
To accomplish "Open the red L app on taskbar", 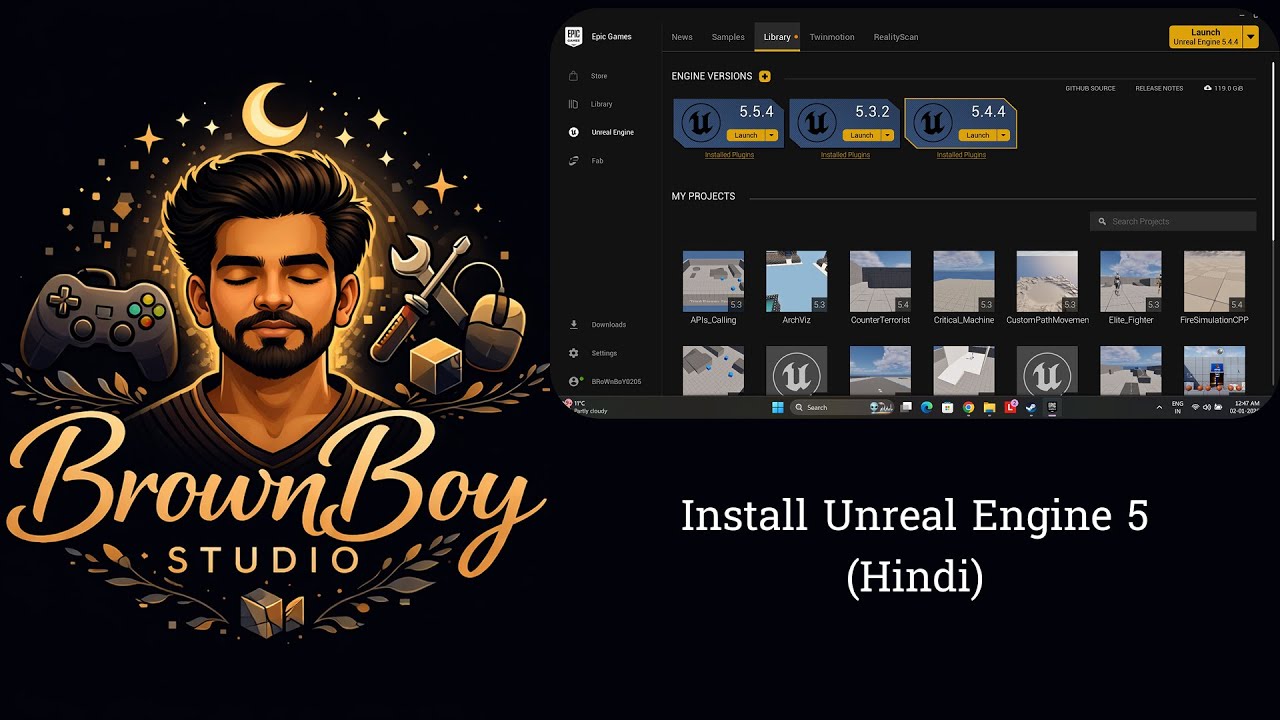I will coord(1011,407).
